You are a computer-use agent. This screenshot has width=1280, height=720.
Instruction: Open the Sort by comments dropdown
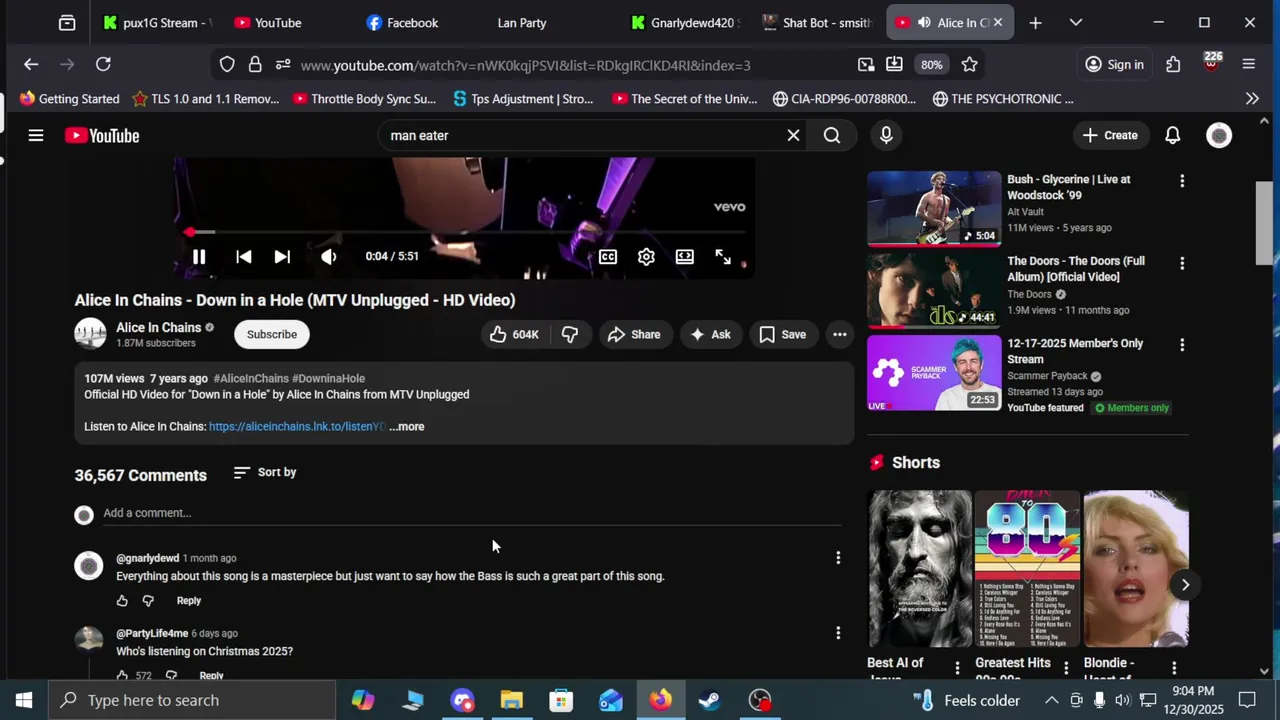(265, 472)
